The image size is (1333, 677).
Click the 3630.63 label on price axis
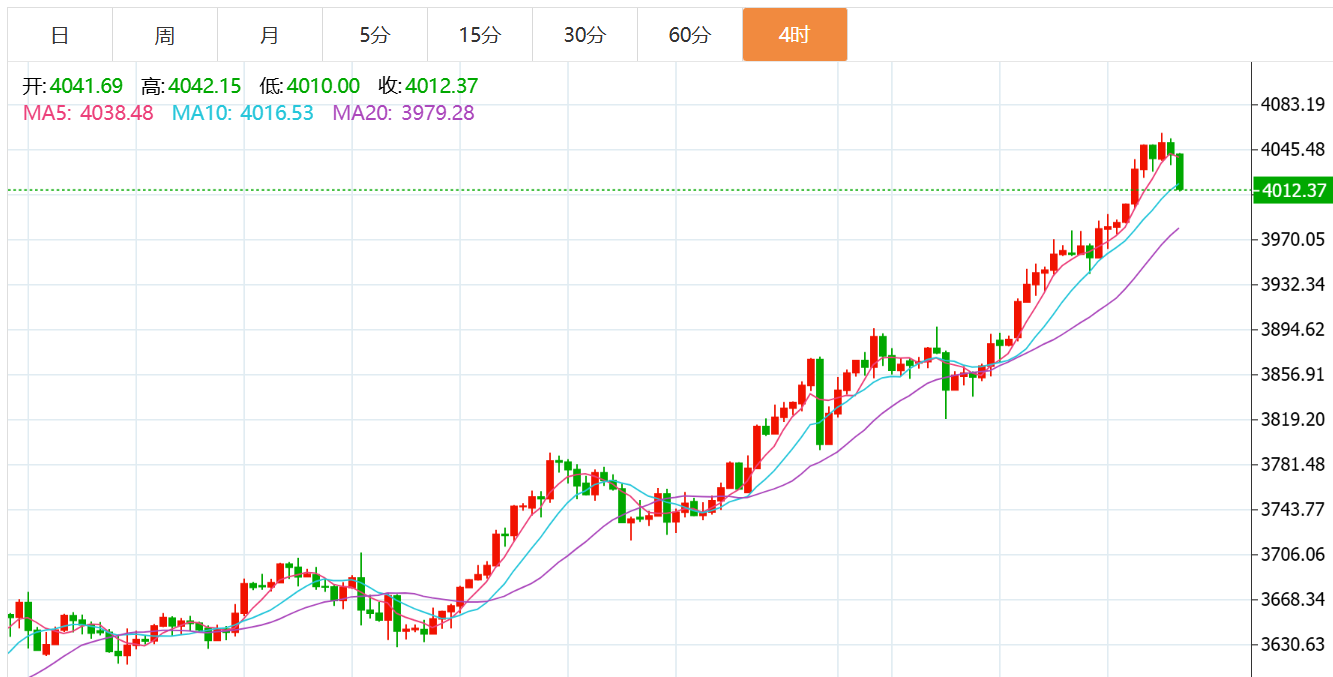[1293, 644]
